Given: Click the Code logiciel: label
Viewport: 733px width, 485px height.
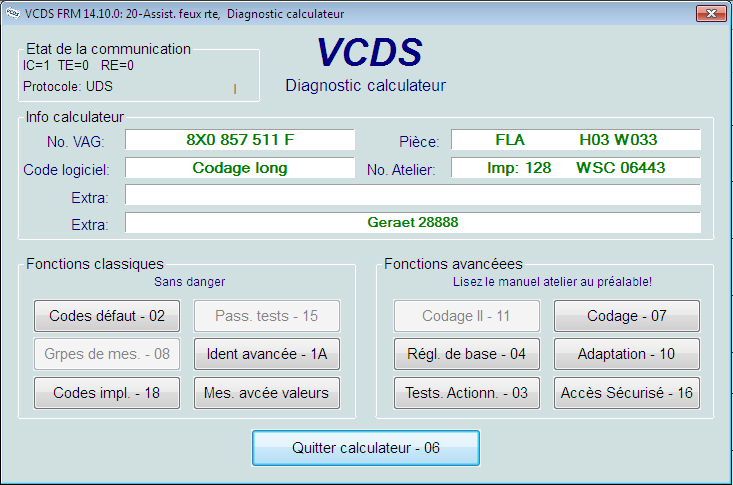Looking at the screenshot, I should [x=66, y=170].
